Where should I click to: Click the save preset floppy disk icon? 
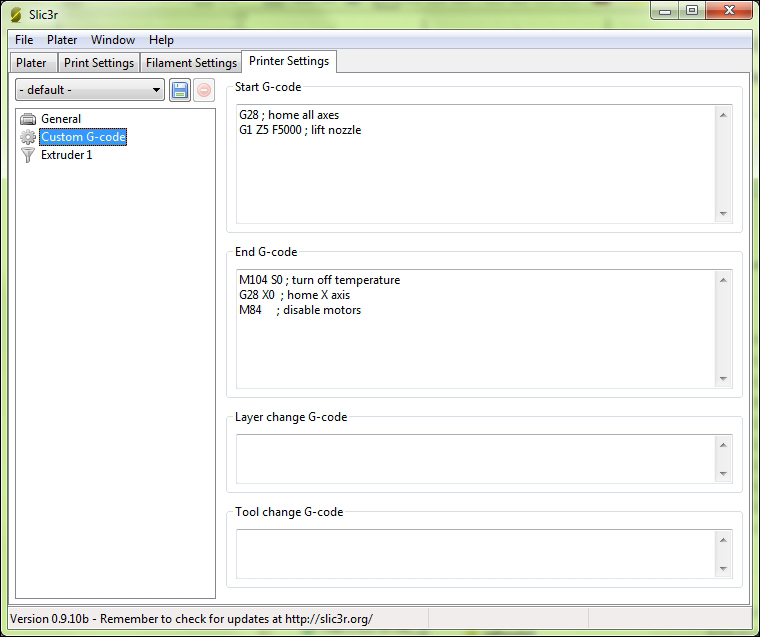180,90
